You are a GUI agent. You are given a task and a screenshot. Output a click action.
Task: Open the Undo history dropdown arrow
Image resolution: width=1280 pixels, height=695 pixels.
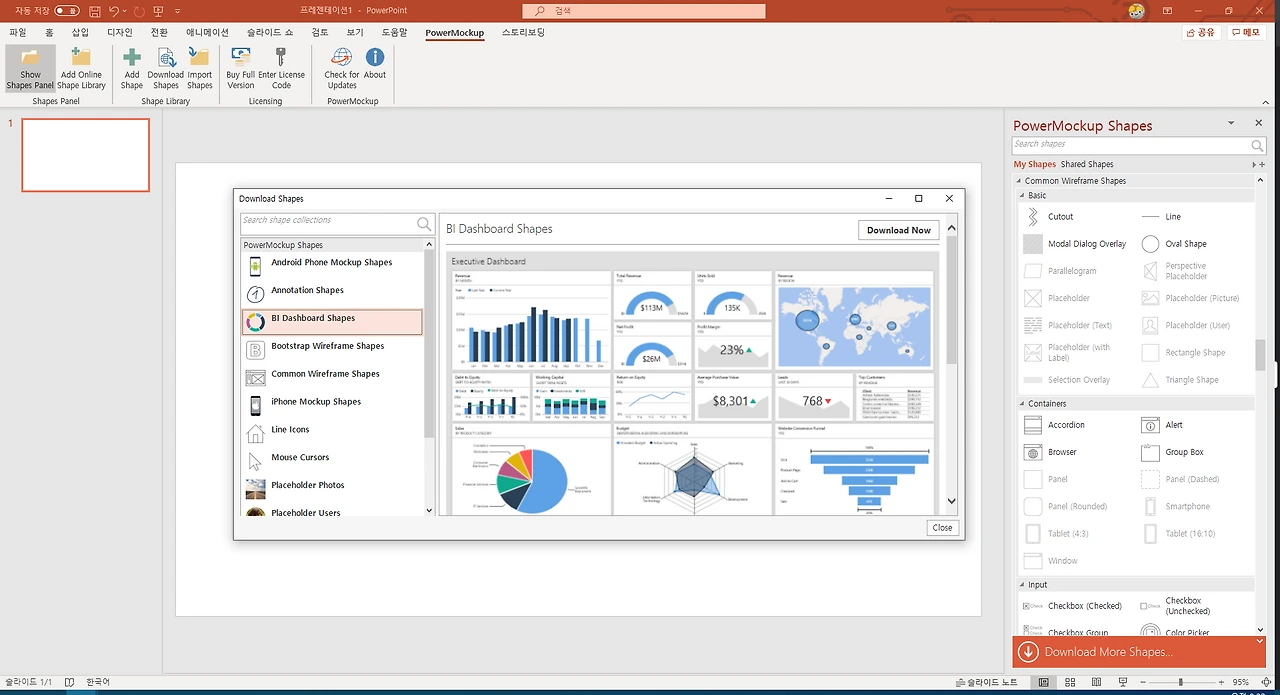pyautogui.click(x=125, y=11)
